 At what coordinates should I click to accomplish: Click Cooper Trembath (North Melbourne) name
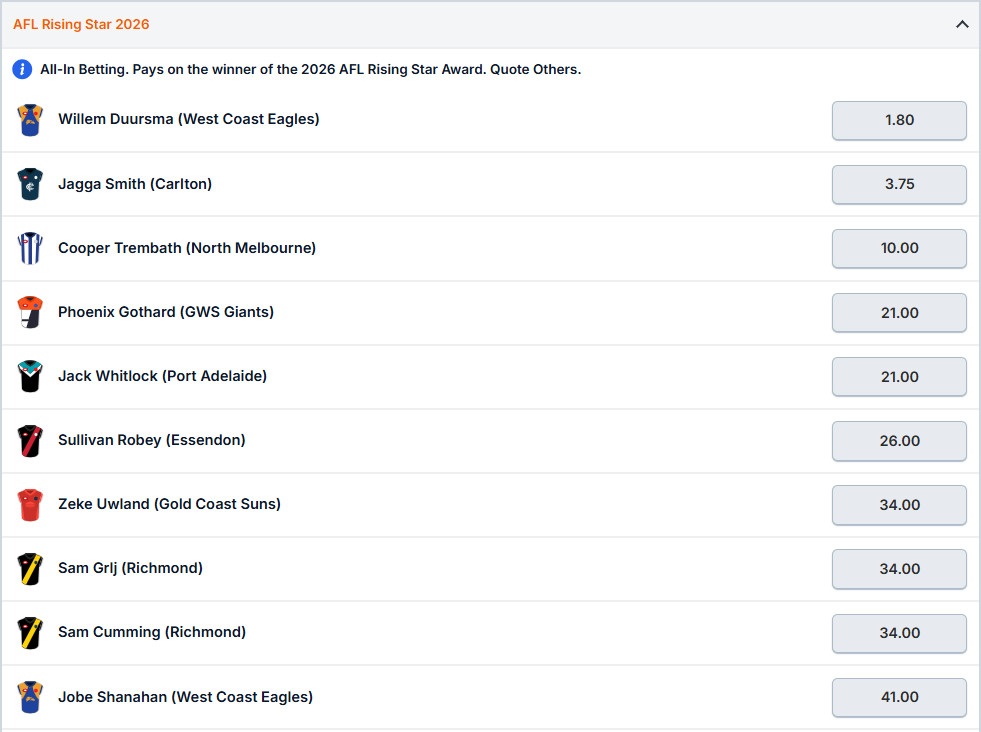(187, 248)
